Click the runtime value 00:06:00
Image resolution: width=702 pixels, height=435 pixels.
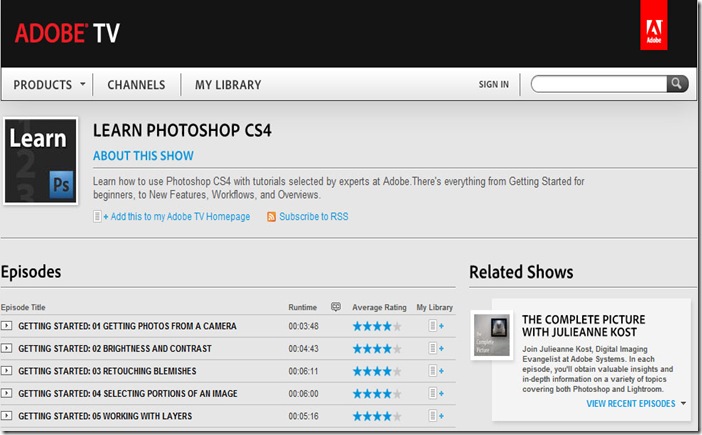tap(303, 394)
